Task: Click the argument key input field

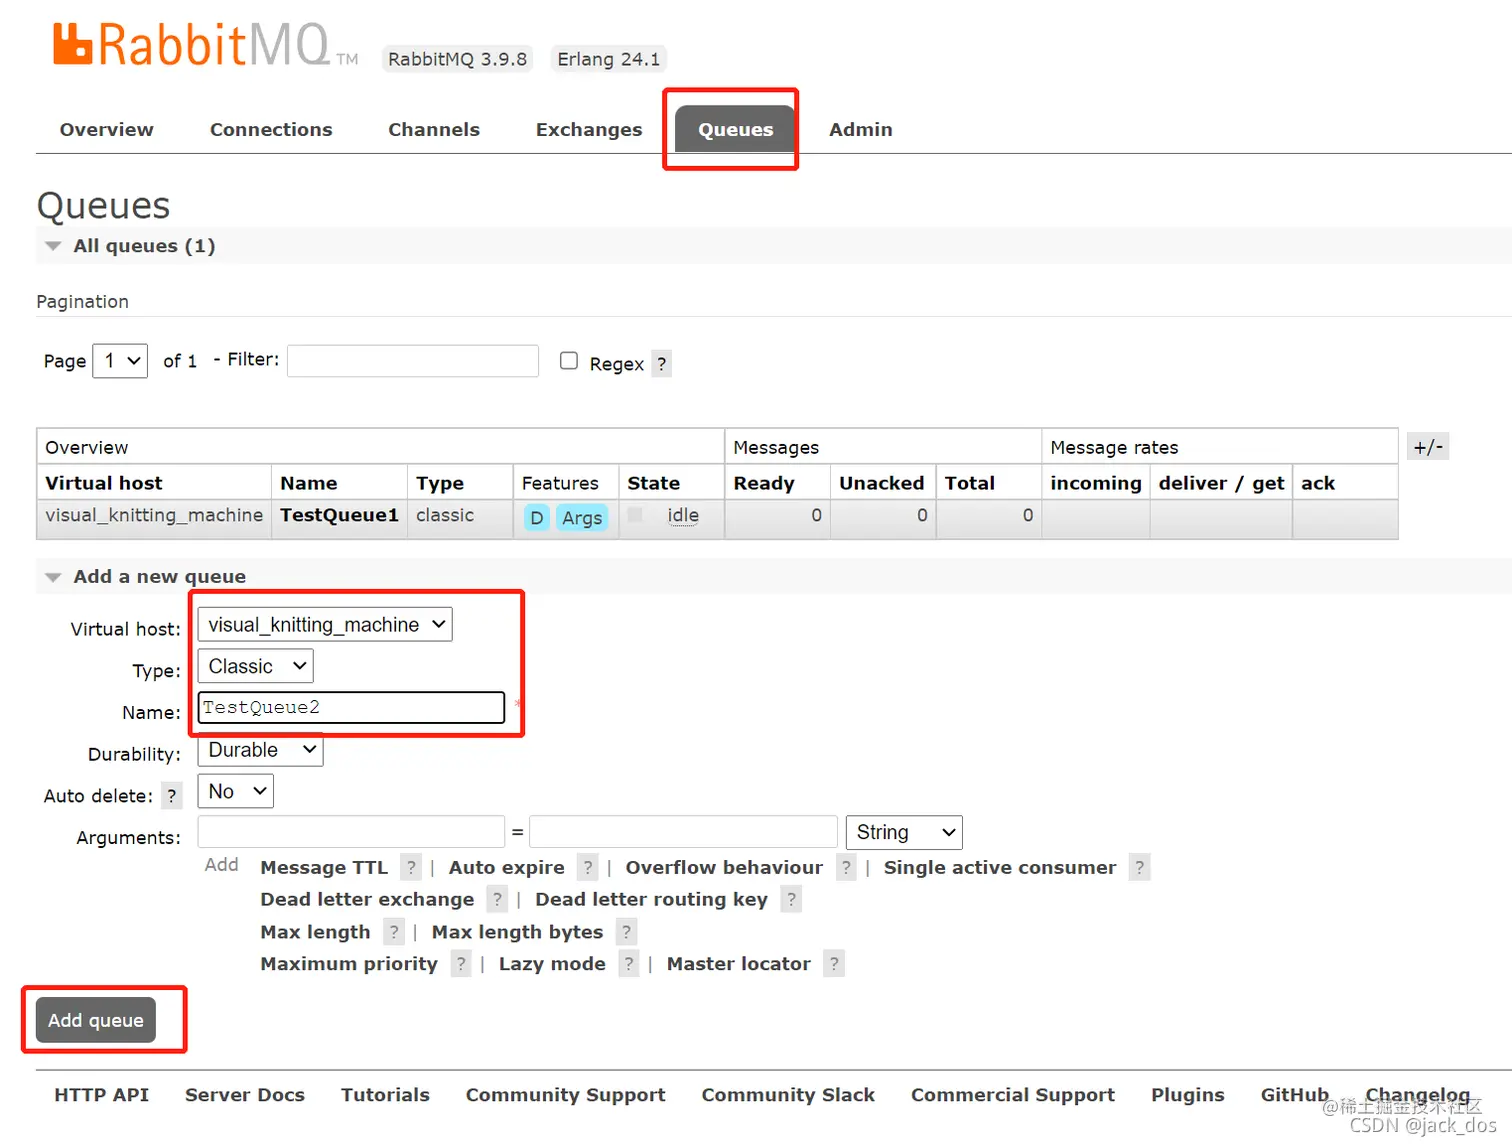Action: point(351,832)
